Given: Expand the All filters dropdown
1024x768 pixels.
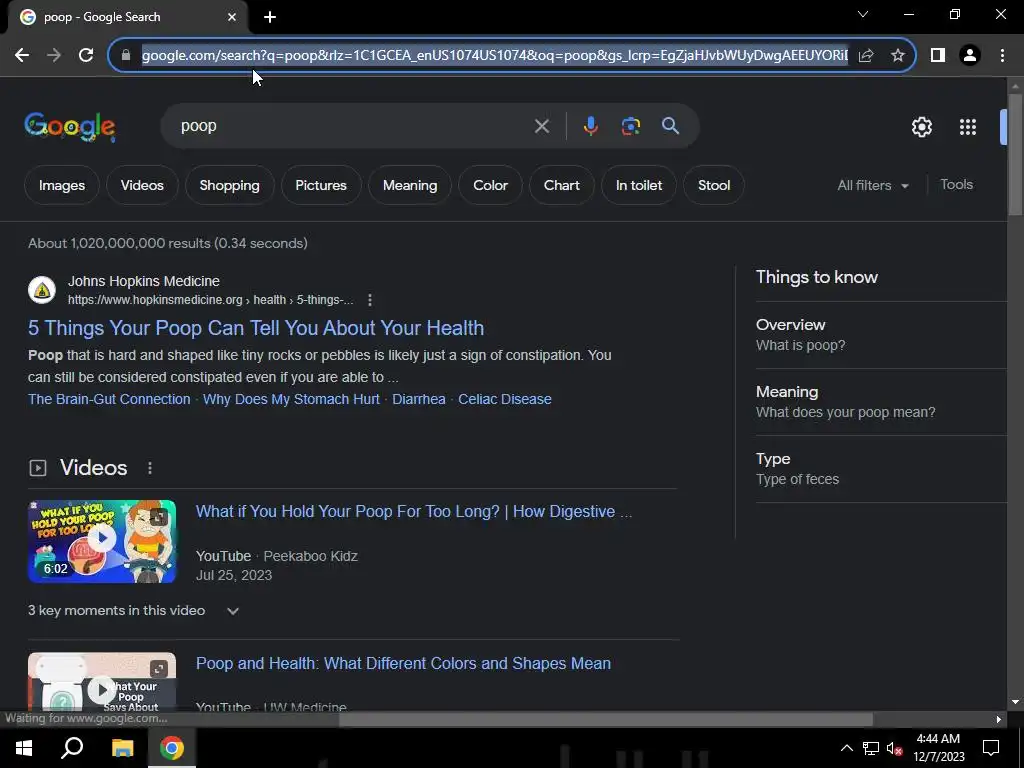Looking at the screenshot, I should point(873,185).
